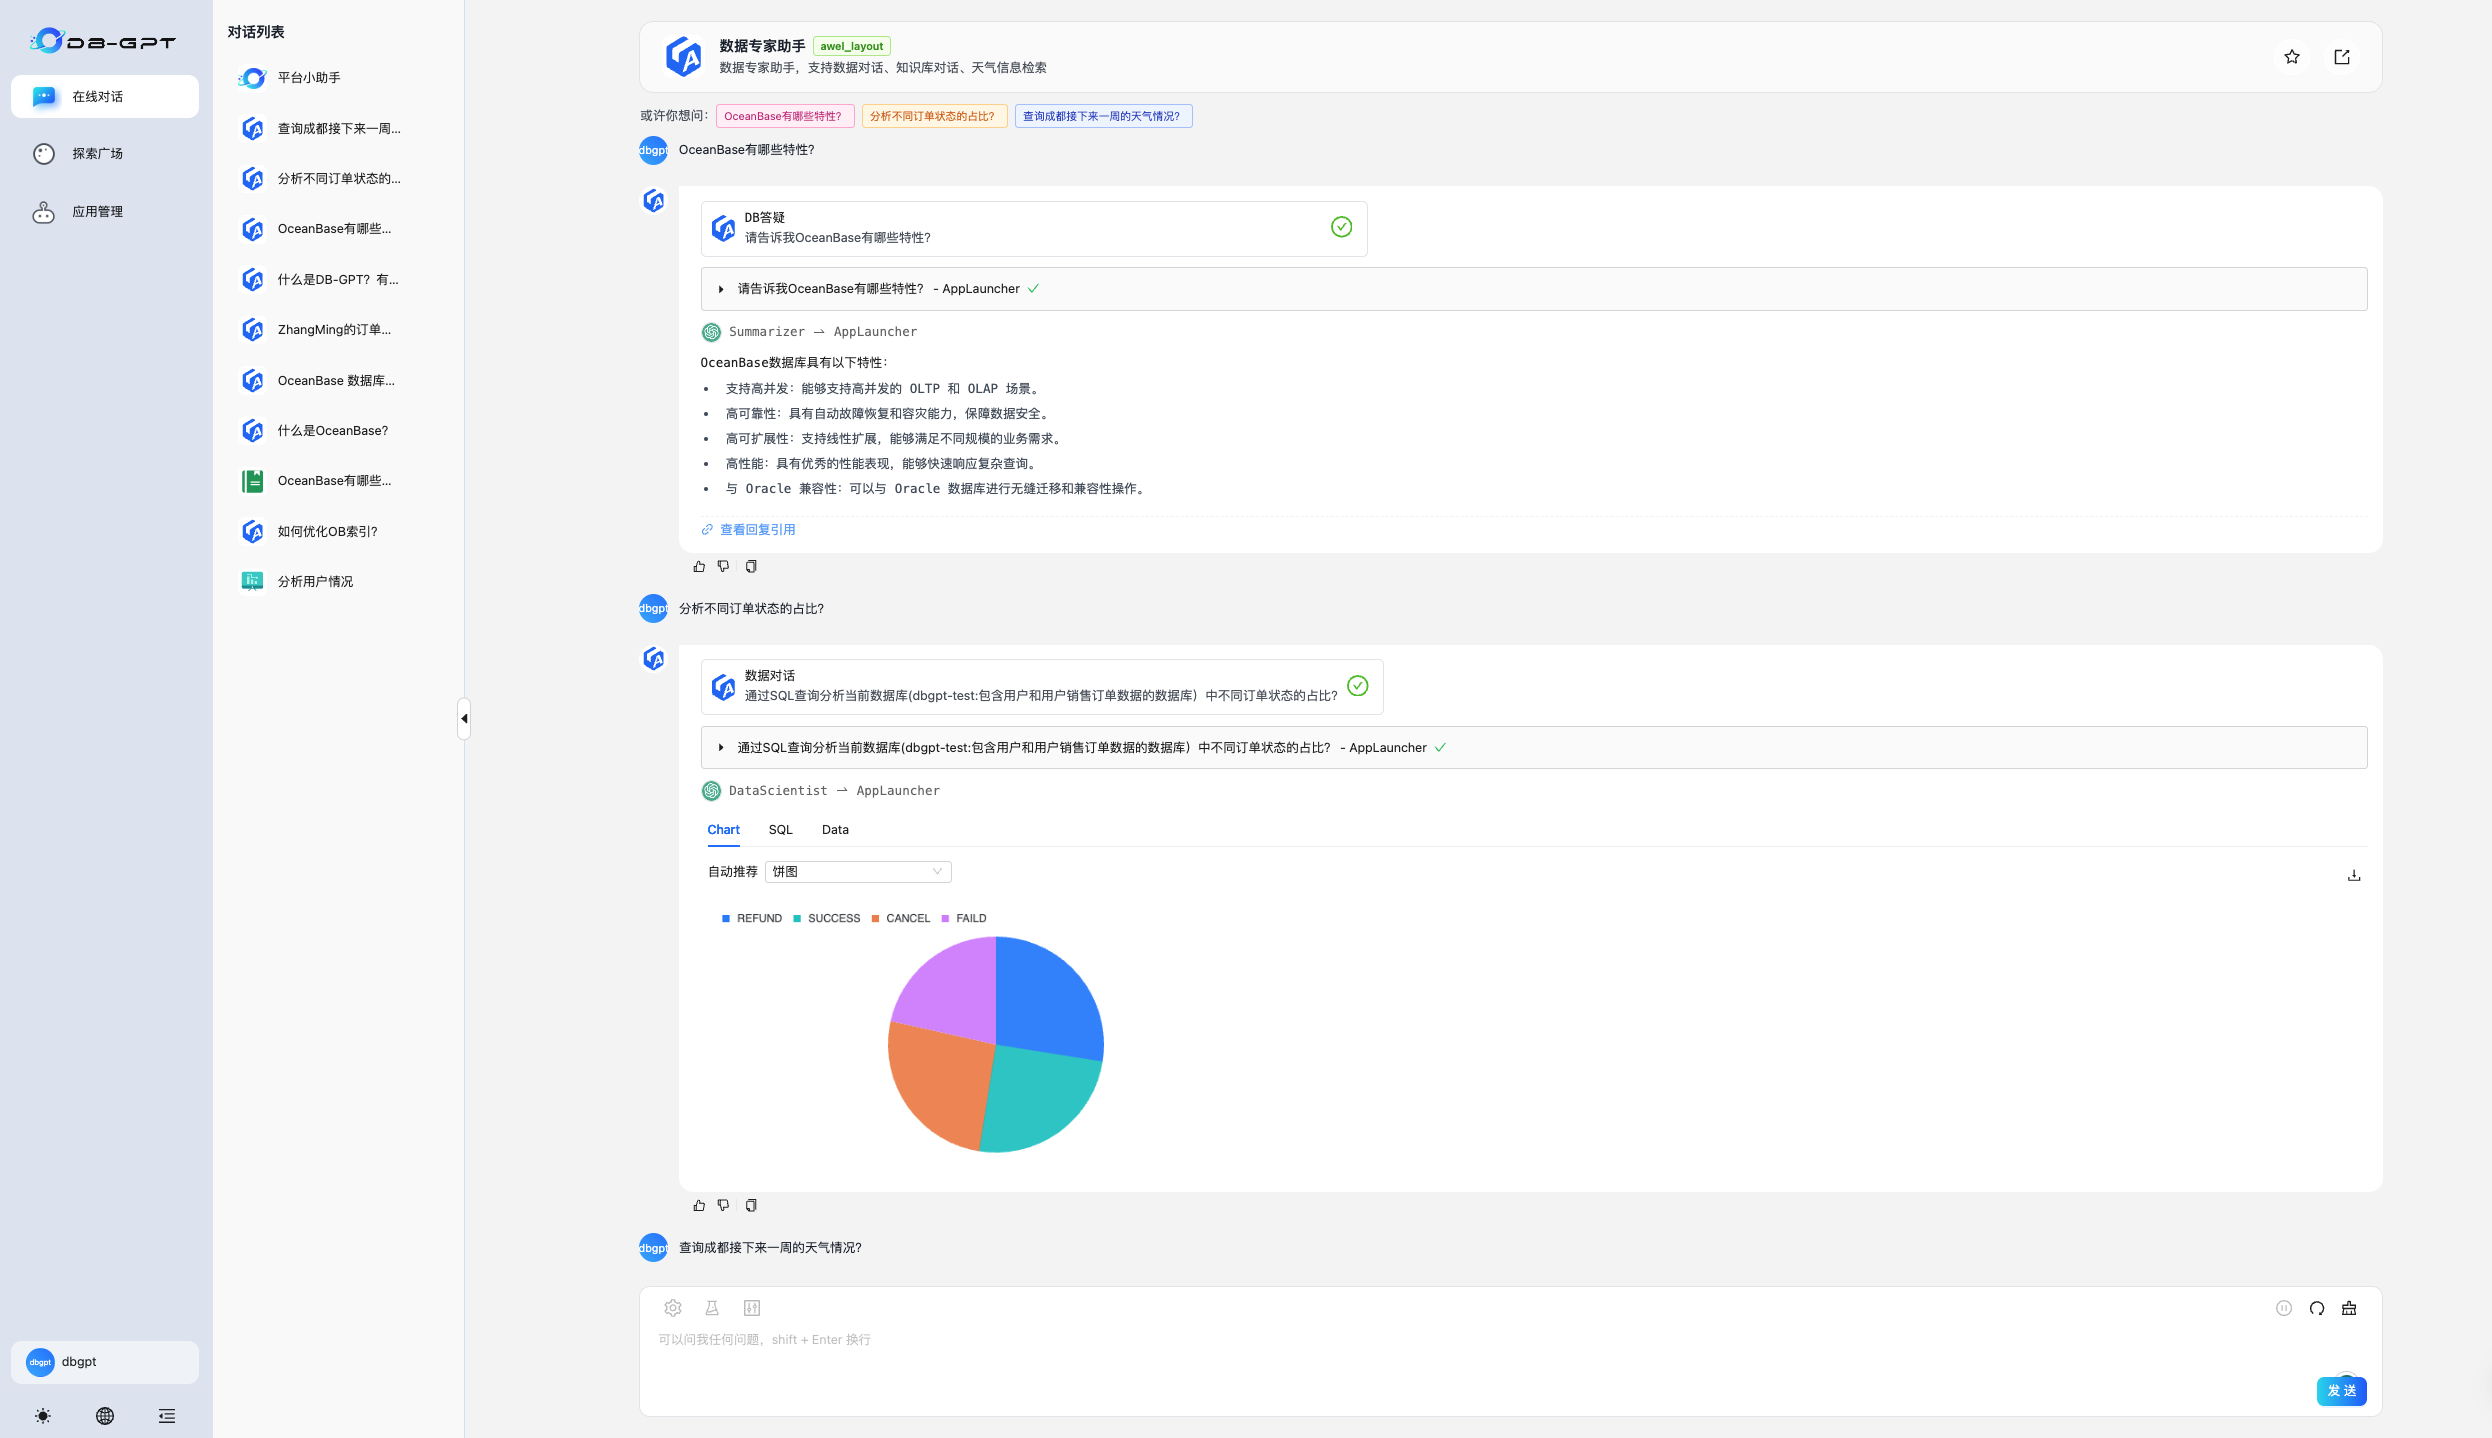Image resolution: width=2492 pixels, height=1438 pixels.
Task: Copy the pie chart response
Action: click(x=751, y=1205)
